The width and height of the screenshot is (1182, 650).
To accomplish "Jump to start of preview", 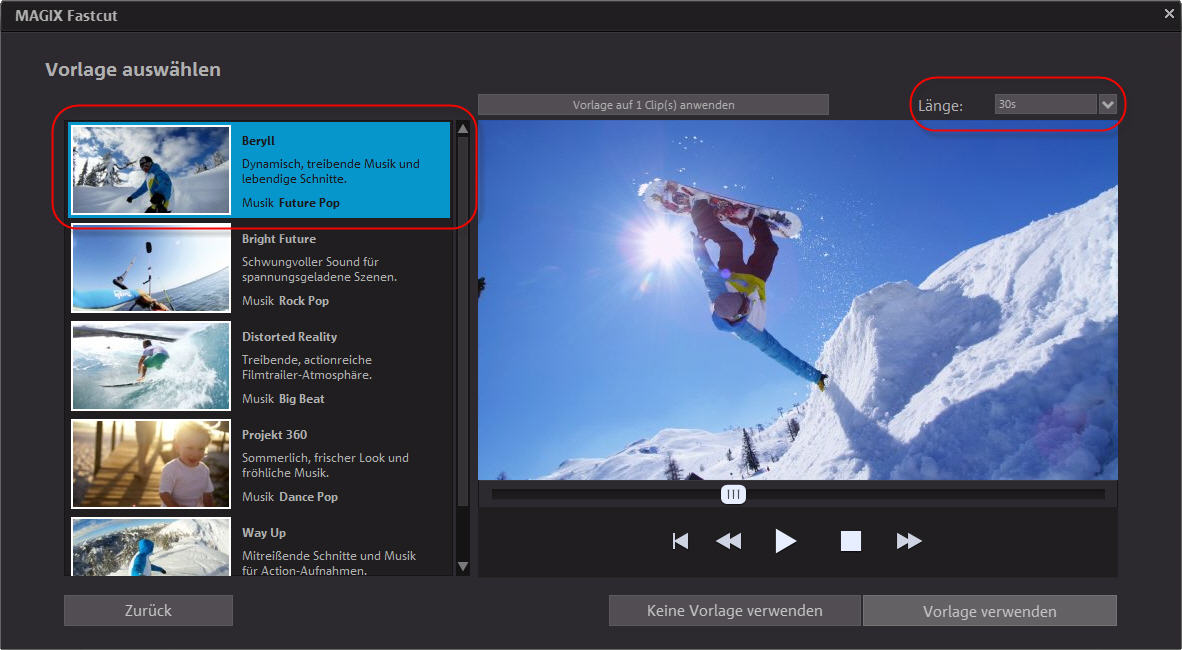I will point(680,541).
